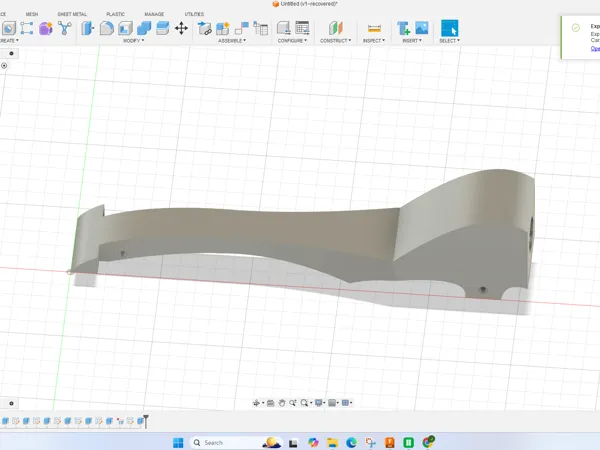Select the Create Form purple box icon
600x450 pixels.
click(x=46, y=28)
